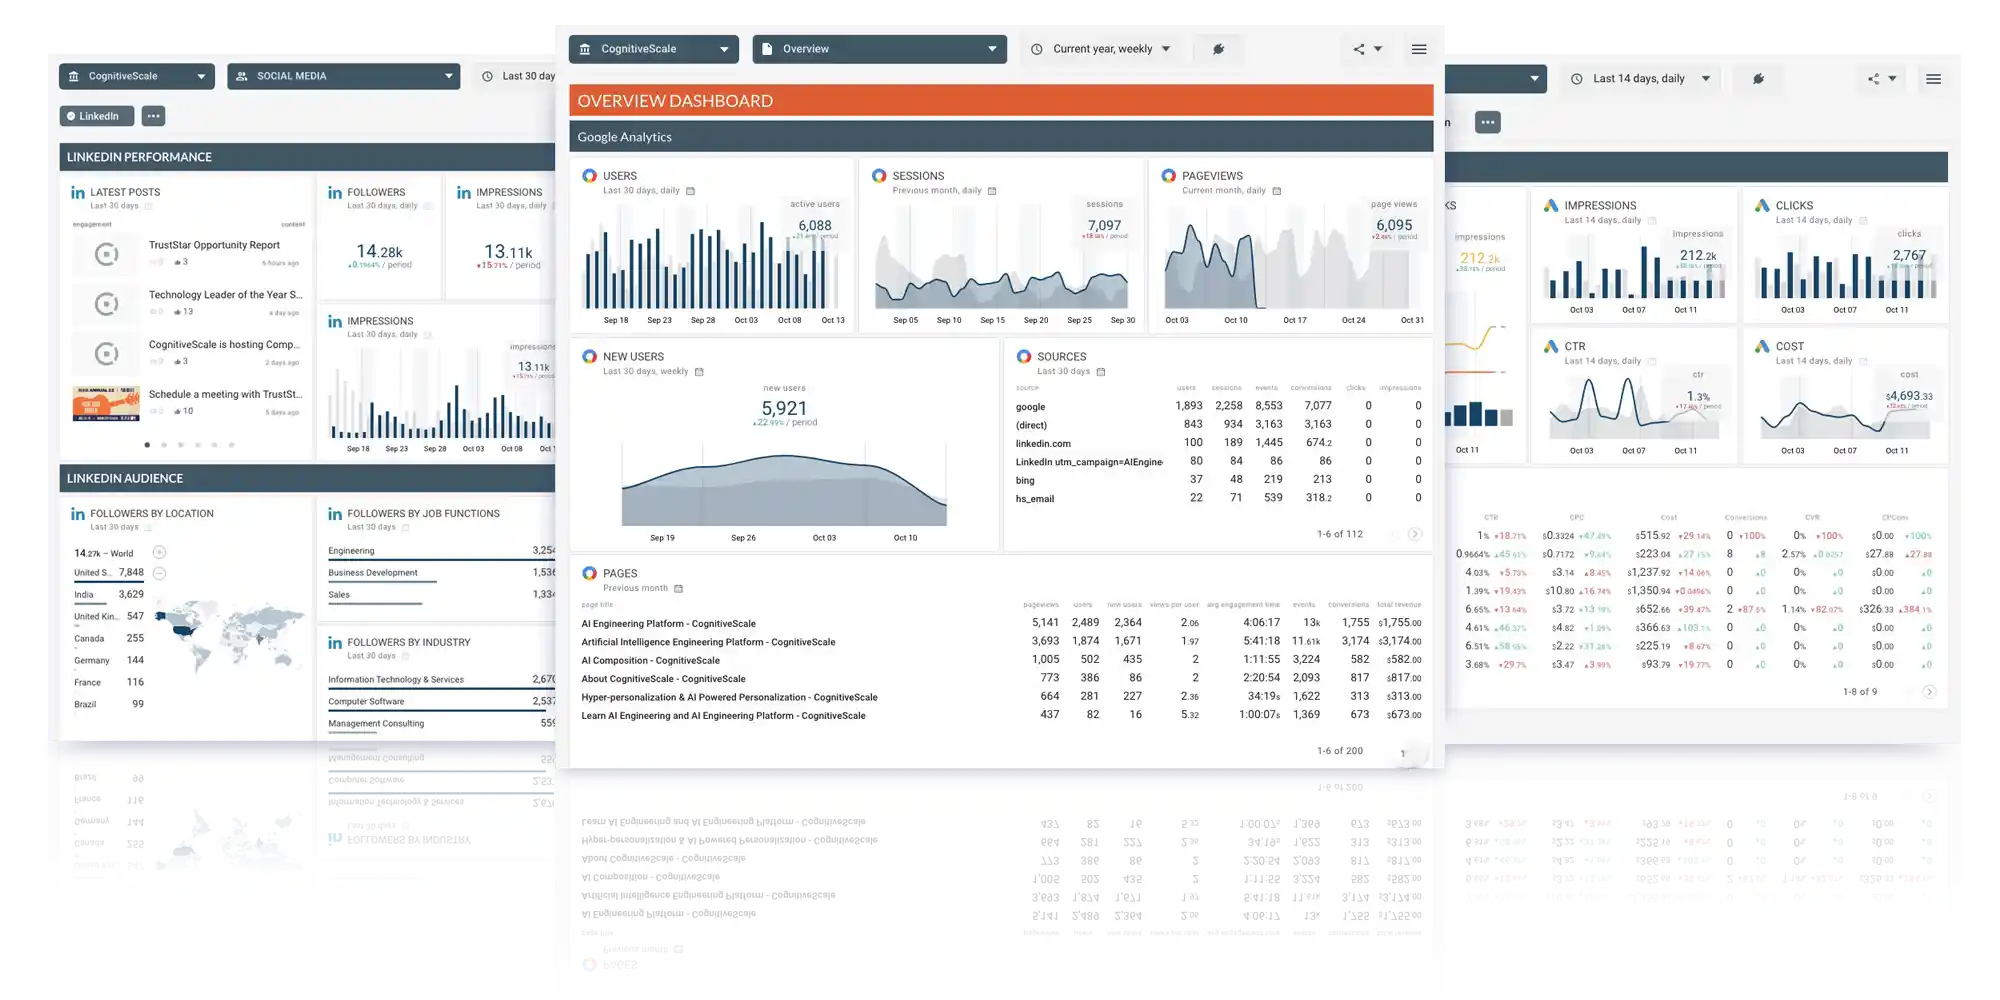2000x1000 pixels.
Task: Click Google Analytics icon on NEW USERS widget
Action: coord(590,357)
